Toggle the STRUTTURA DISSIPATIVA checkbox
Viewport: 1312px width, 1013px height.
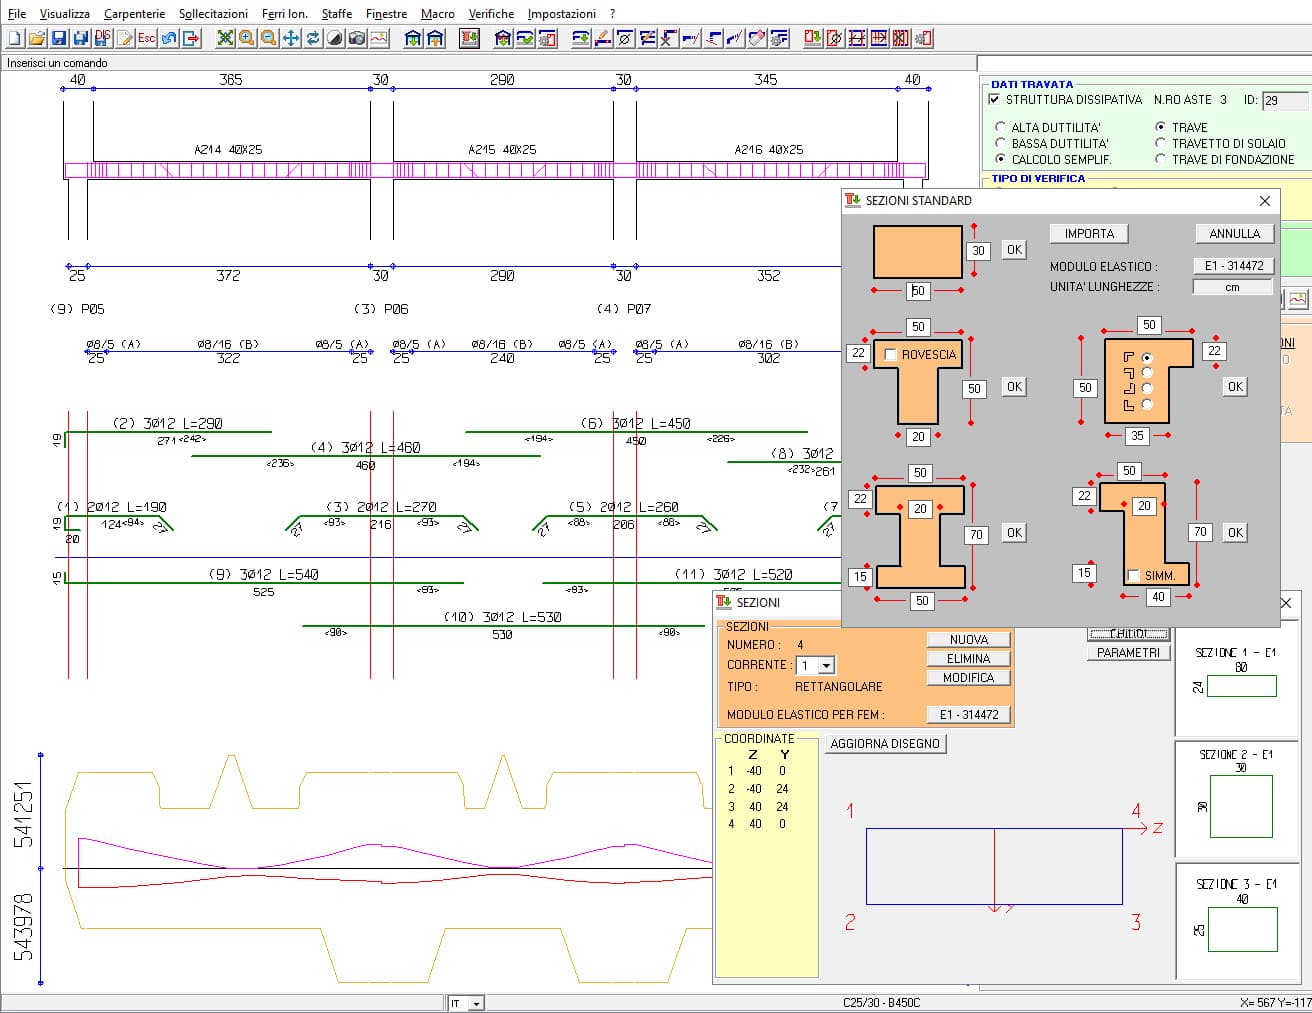point(994,100)
